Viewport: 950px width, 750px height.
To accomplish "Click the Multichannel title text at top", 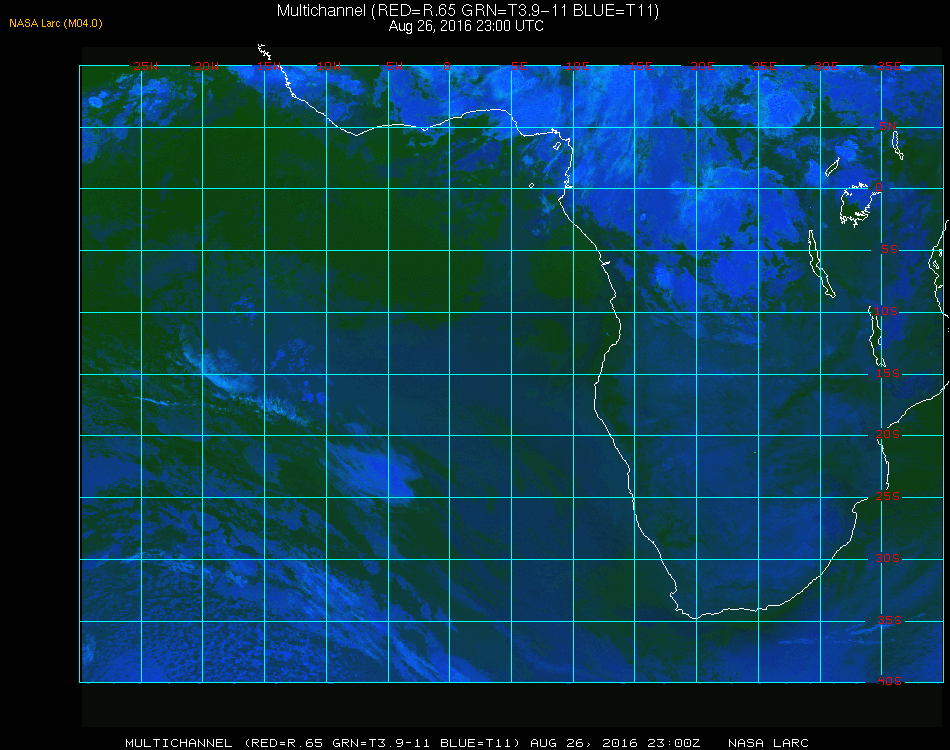I will click(x=468, y=10).
